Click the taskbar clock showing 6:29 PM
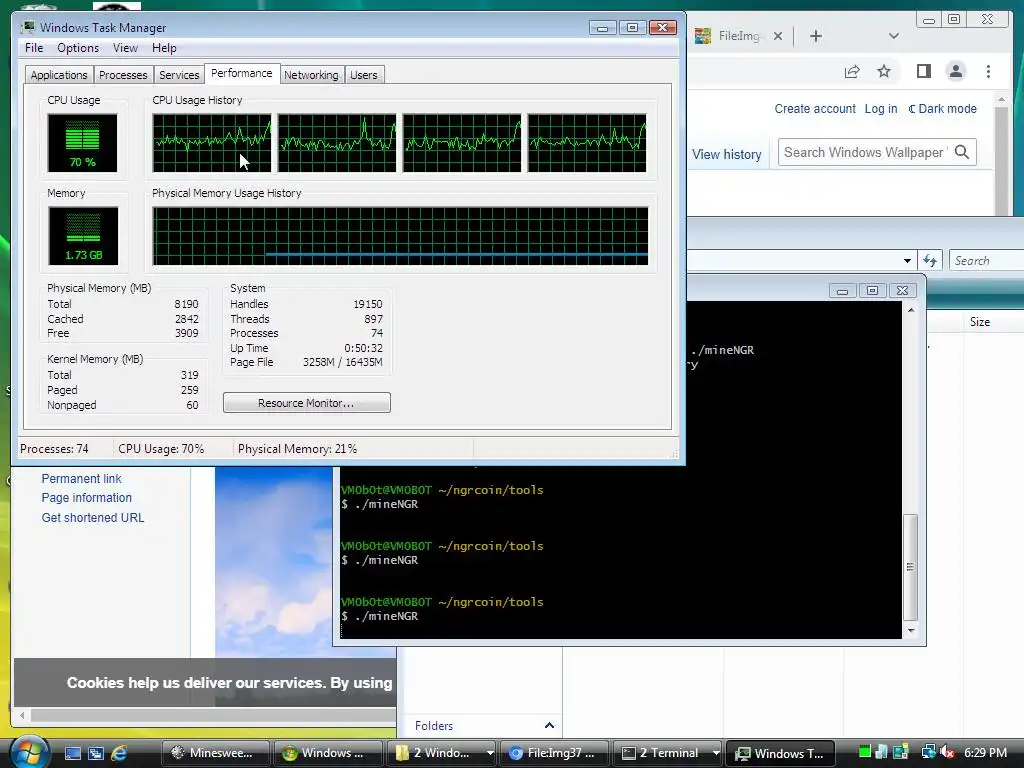 coord(985,752)
